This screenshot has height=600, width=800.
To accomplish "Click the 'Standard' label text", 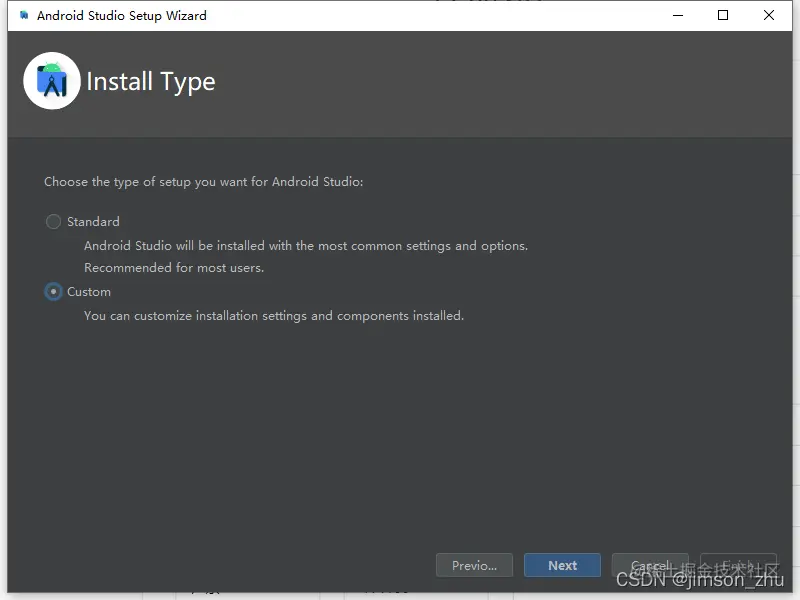I will (x=93, y=222).
